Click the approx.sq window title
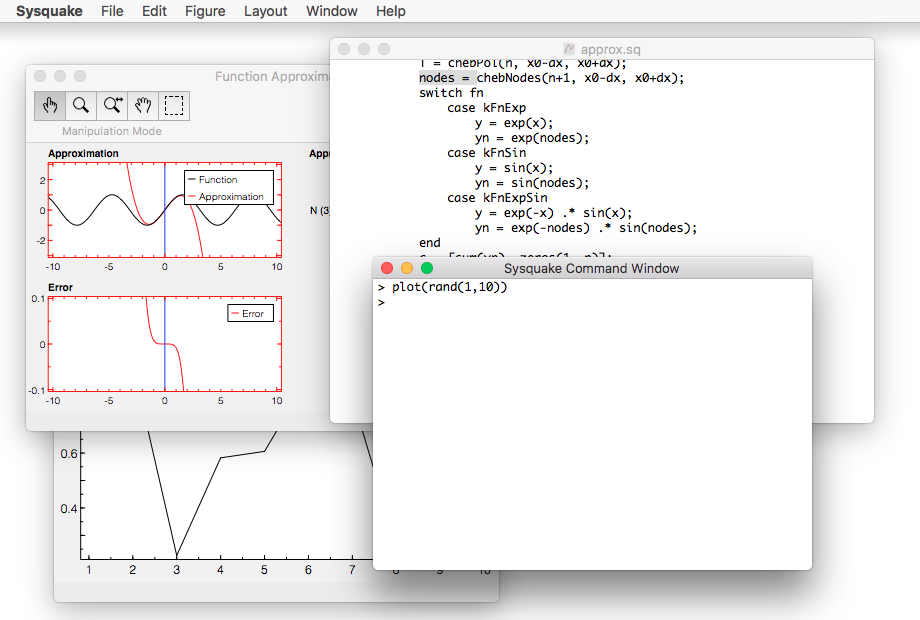920x620 pixels. [x=611, y=50]
